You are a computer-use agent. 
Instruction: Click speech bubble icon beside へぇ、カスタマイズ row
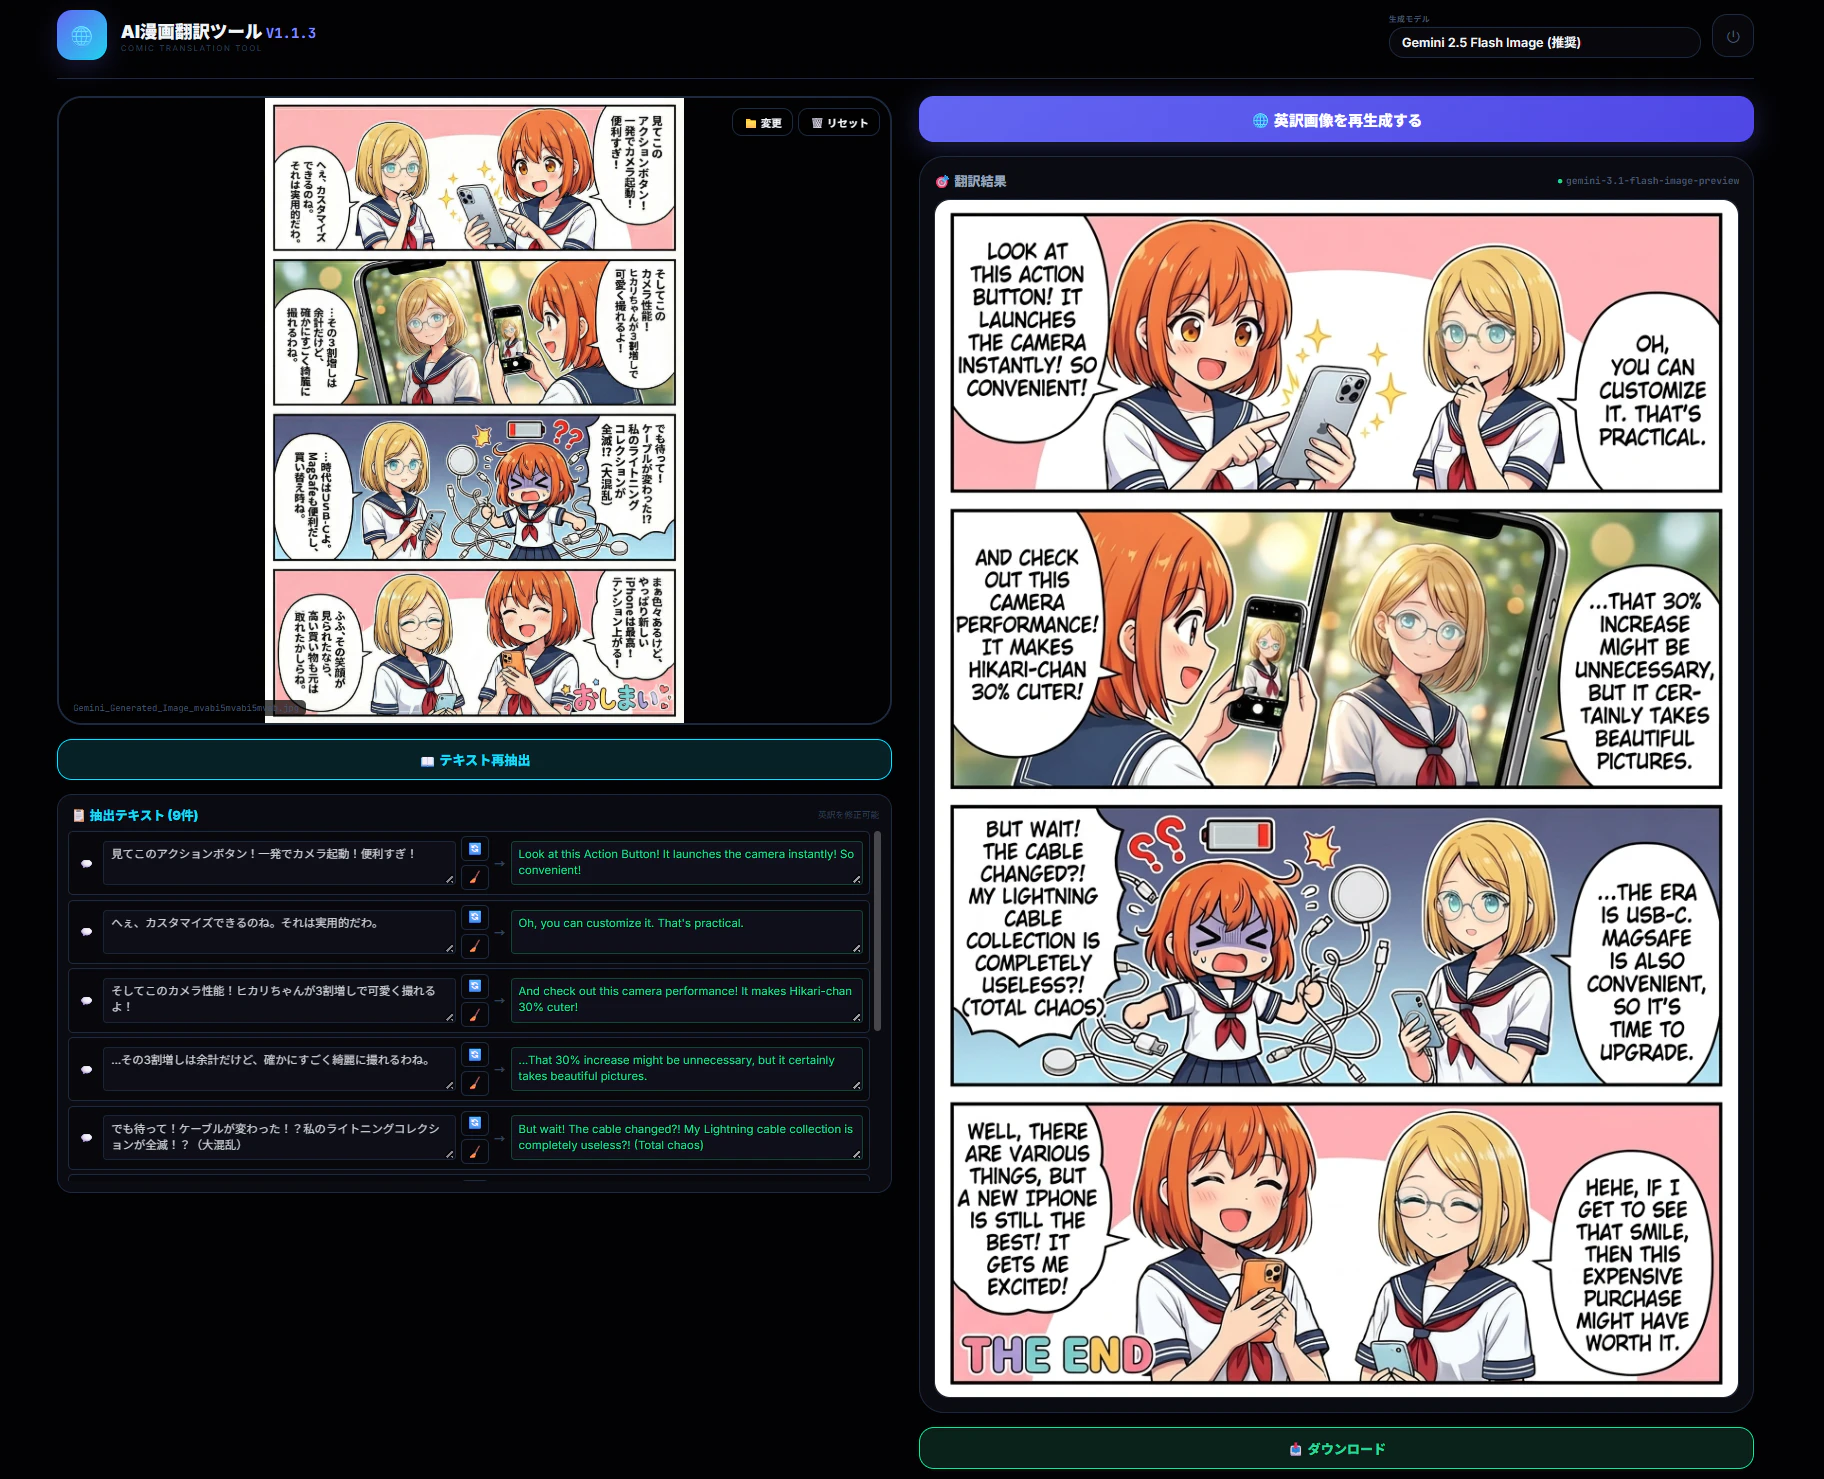coord(87,932)
